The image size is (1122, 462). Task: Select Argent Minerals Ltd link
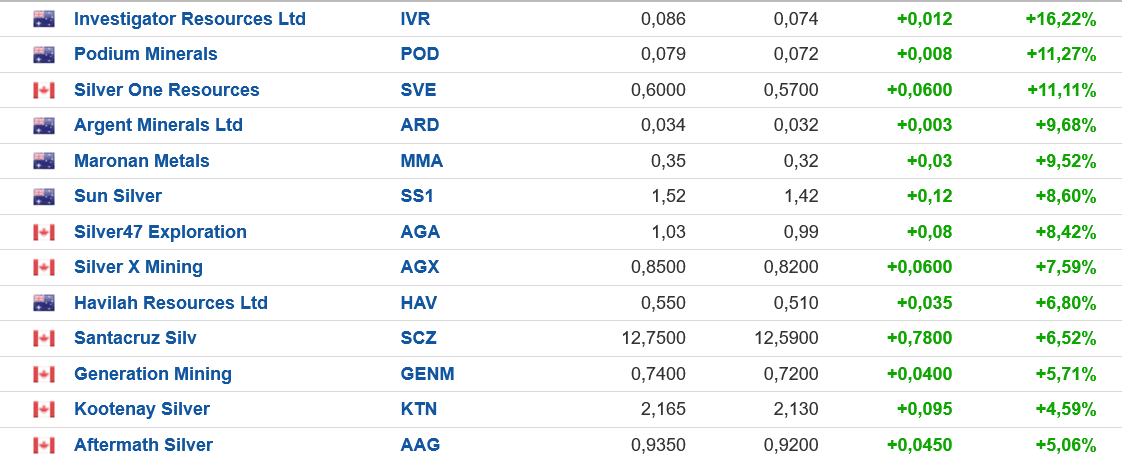[158, 125]
